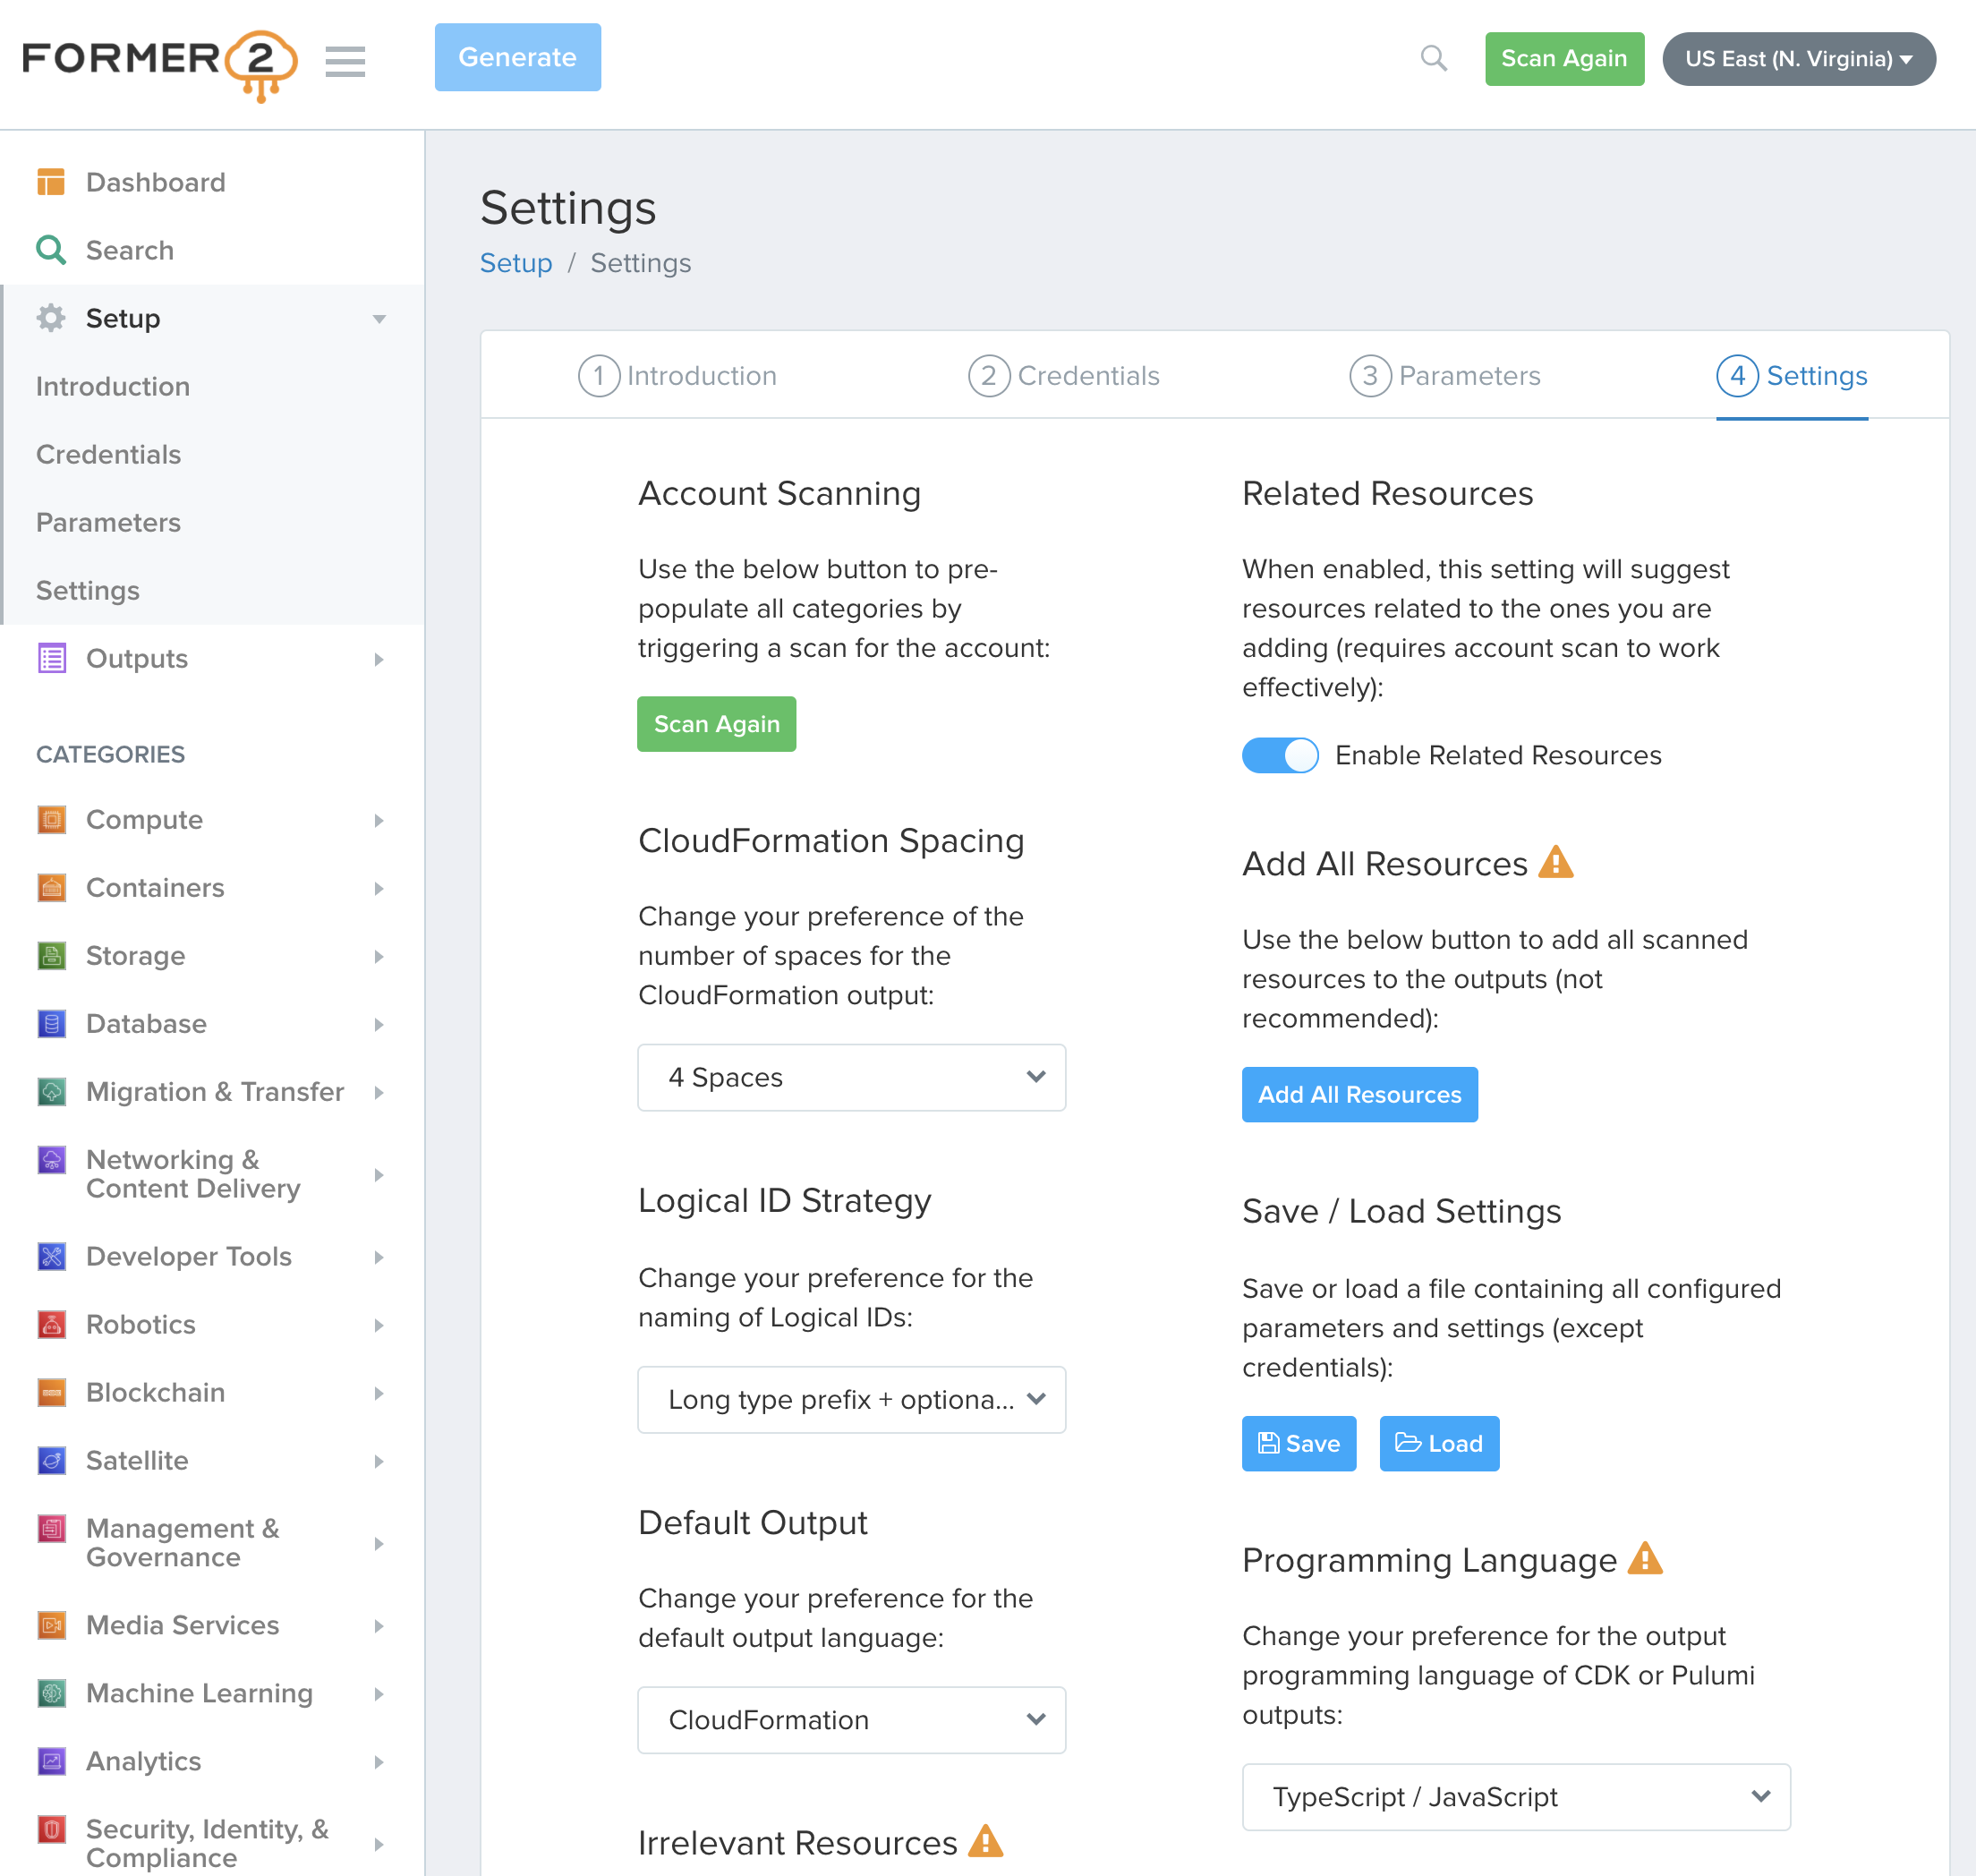1976x1876 pixels.
Task: Click the Outputs list icon
Action: 51,659
